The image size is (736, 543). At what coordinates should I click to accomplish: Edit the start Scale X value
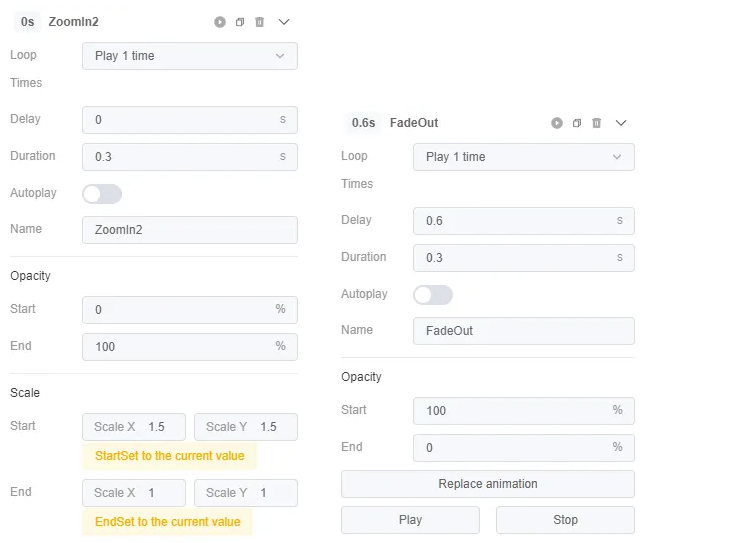coord(134,427)
